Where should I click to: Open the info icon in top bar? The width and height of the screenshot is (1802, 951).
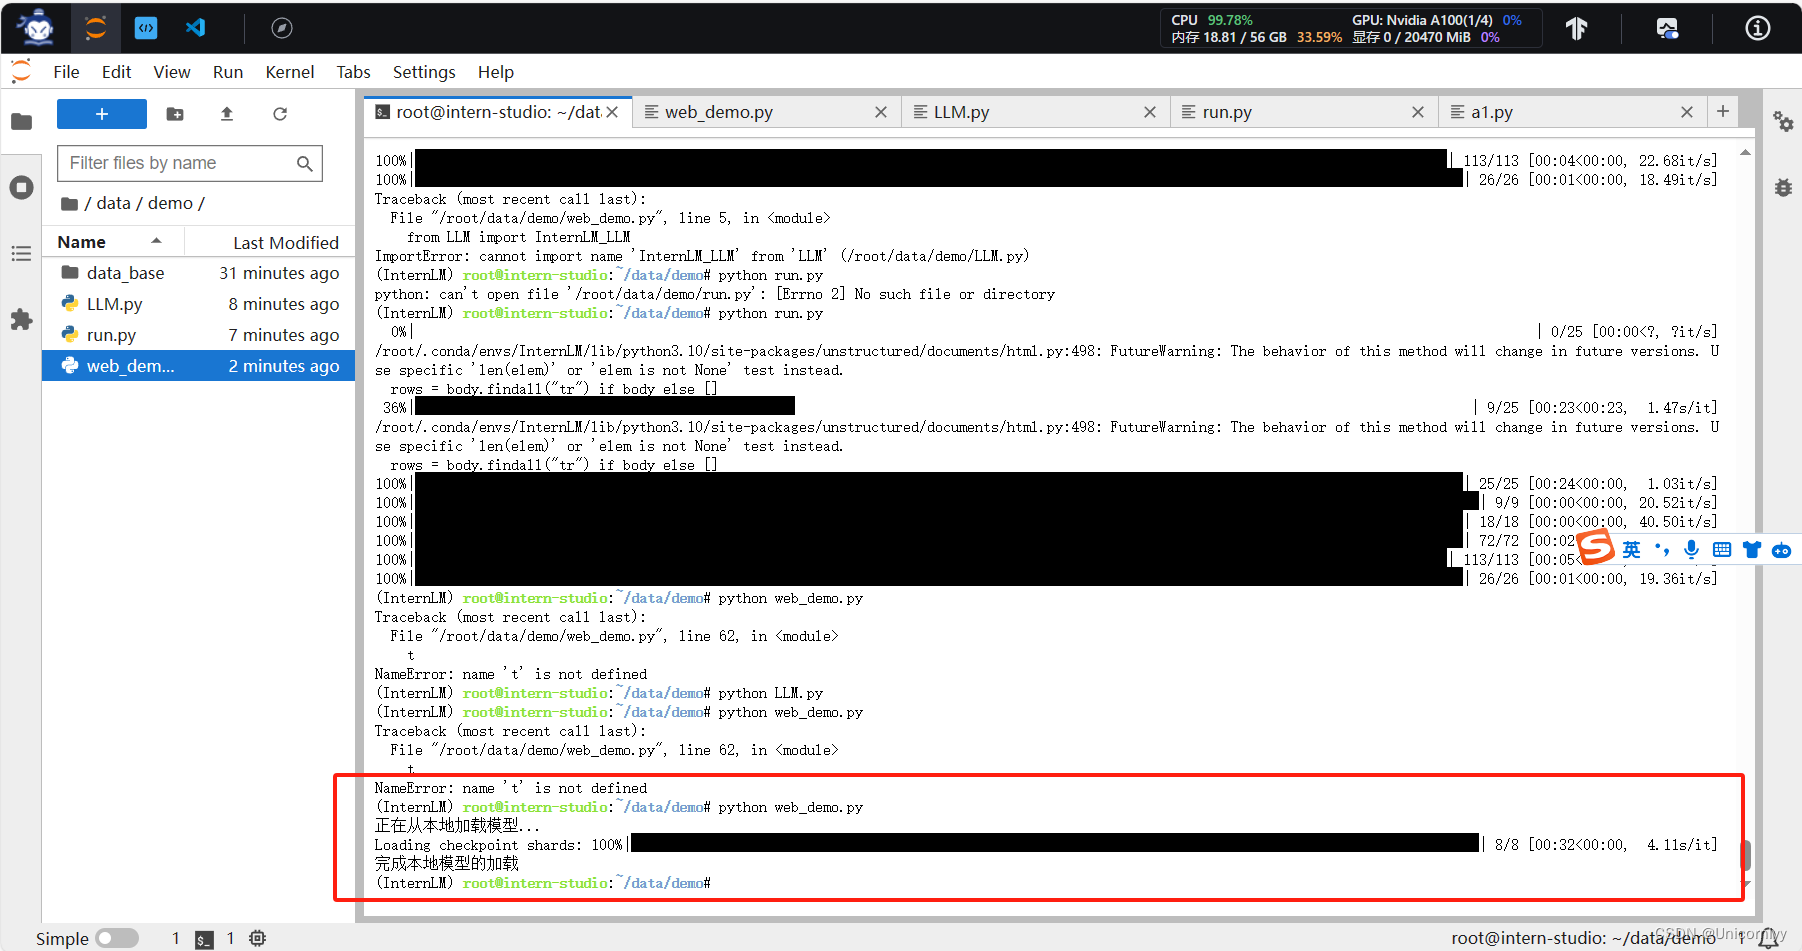pos(1758,28)
